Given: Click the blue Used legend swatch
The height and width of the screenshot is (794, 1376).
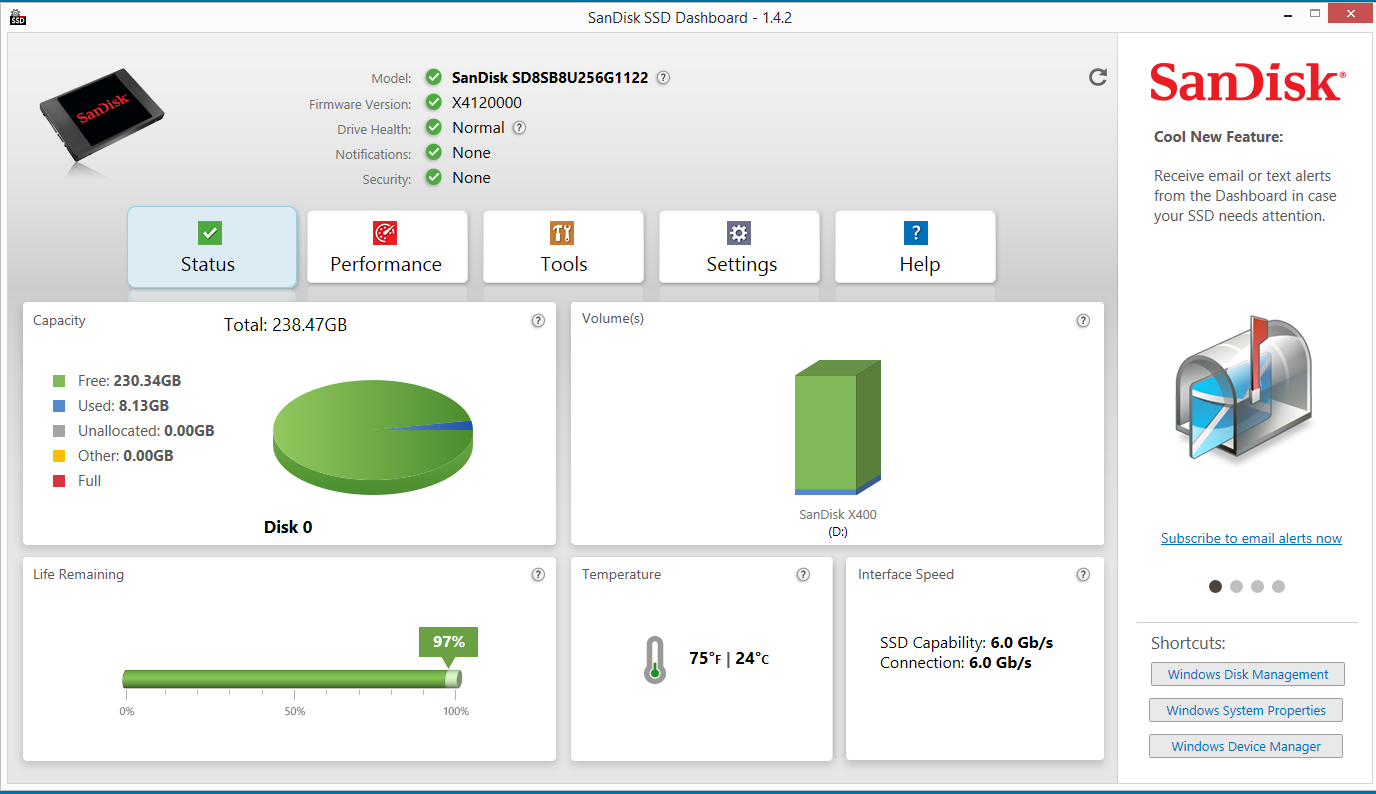Looking at the screenshot, I should click(x=59, y=406).
